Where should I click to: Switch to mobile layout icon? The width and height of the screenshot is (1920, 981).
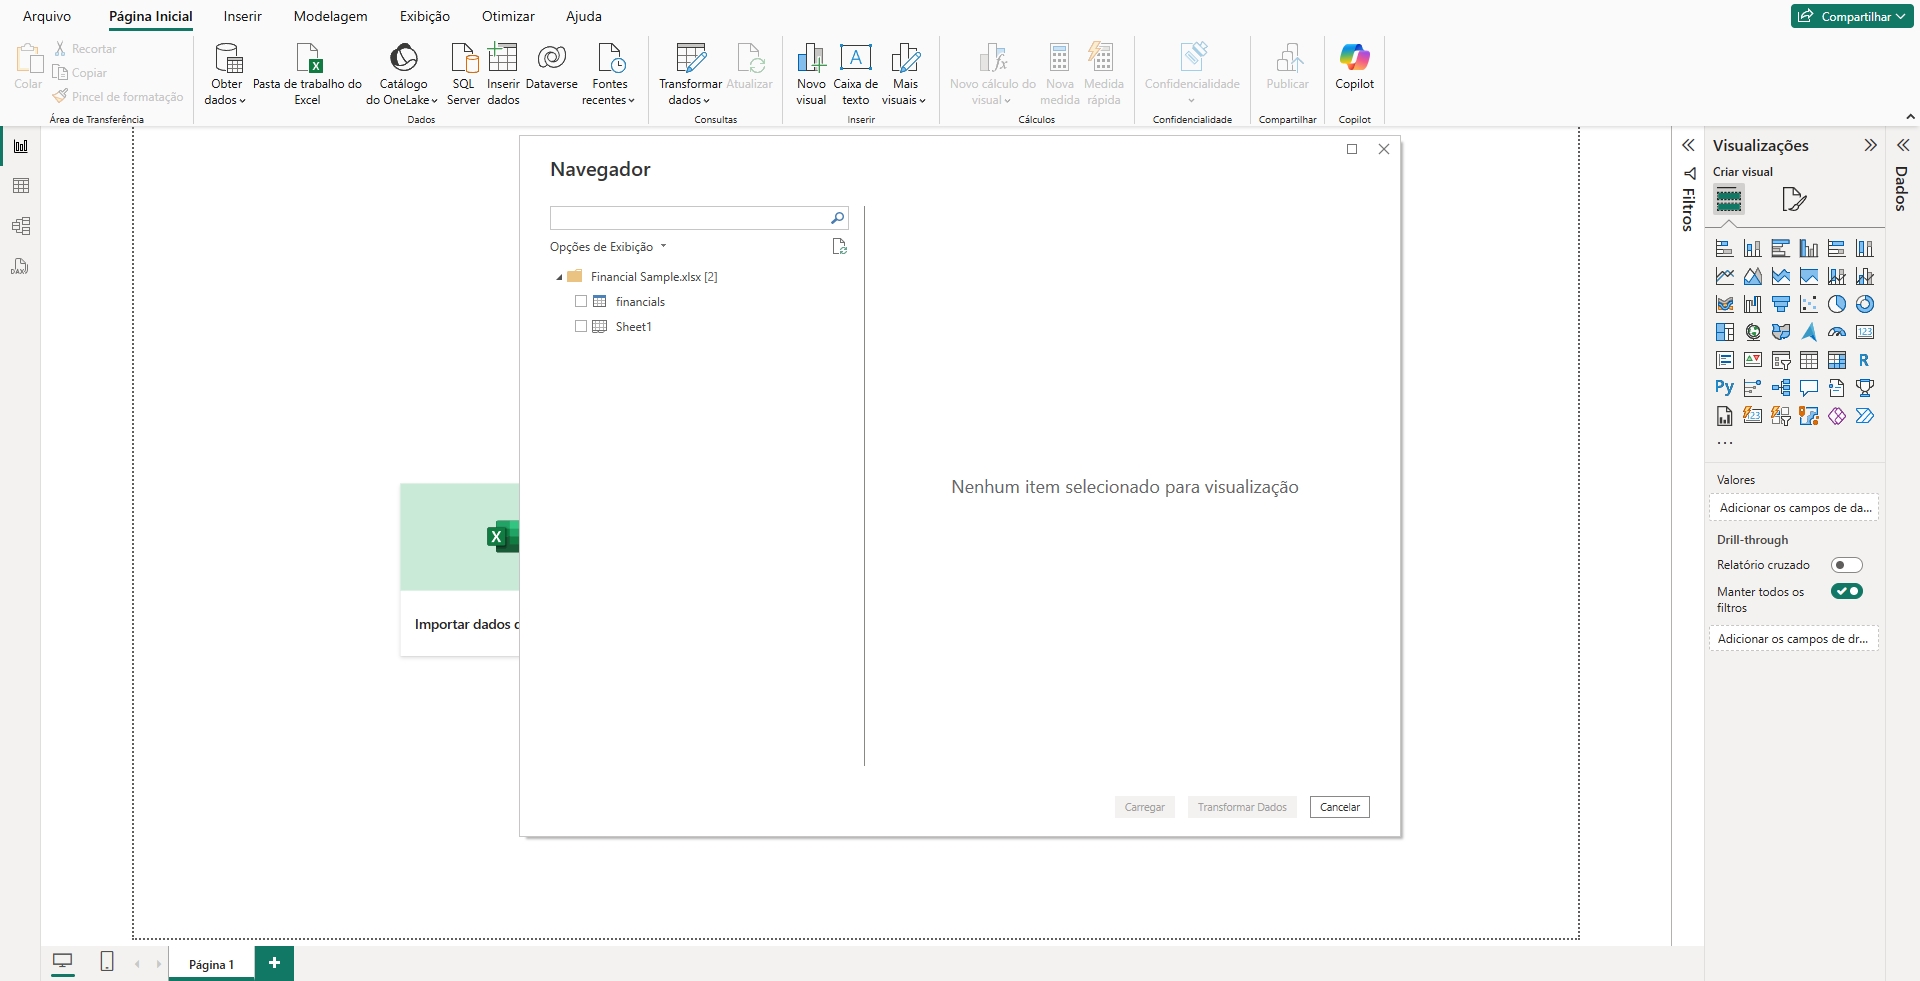[107, 962]
